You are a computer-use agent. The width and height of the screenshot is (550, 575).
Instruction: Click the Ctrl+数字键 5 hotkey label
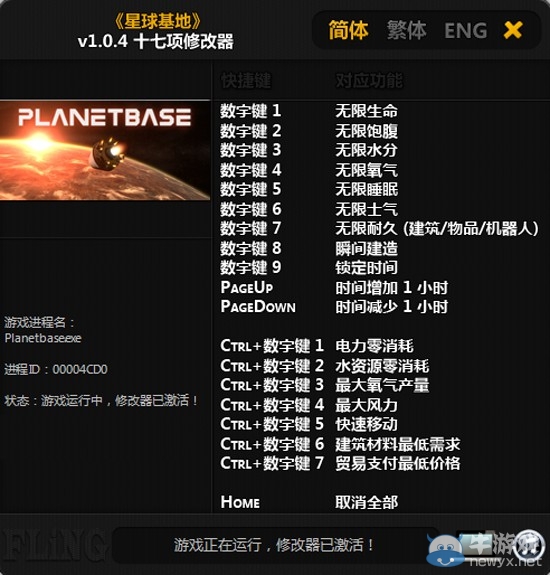[272, 424]
